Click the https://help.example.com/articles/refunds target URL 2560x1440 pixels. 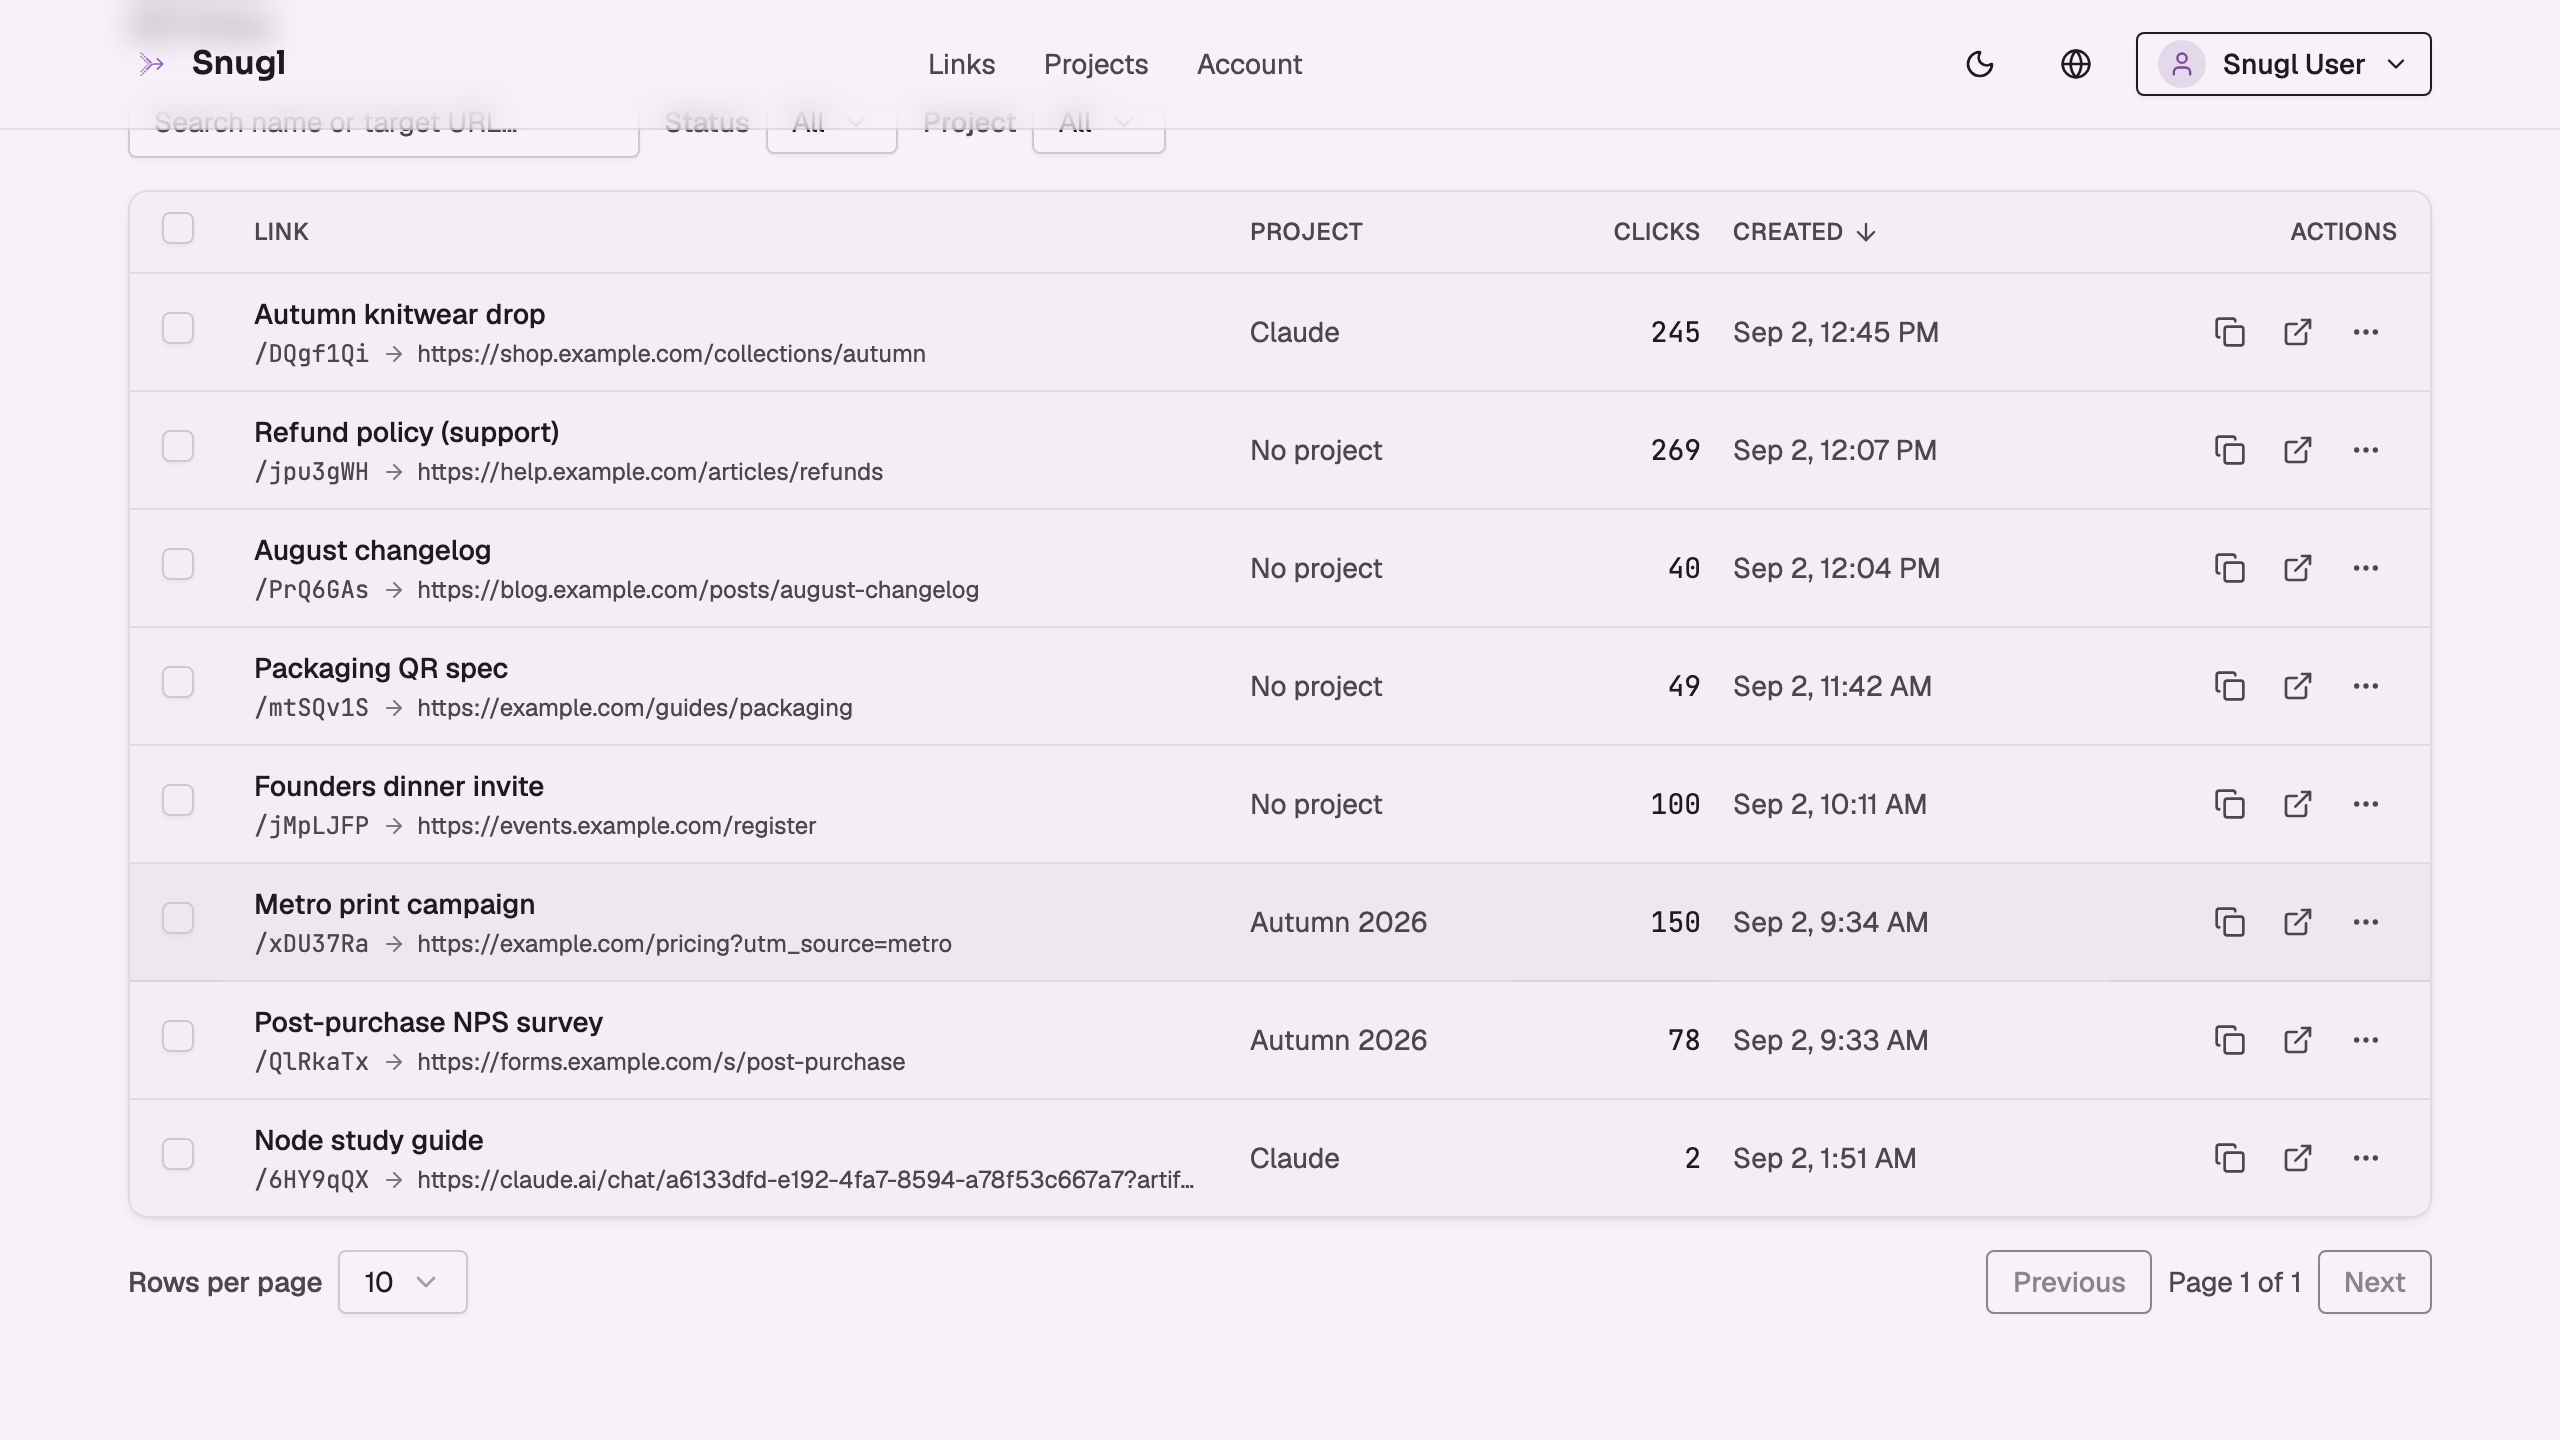(650, 472)
